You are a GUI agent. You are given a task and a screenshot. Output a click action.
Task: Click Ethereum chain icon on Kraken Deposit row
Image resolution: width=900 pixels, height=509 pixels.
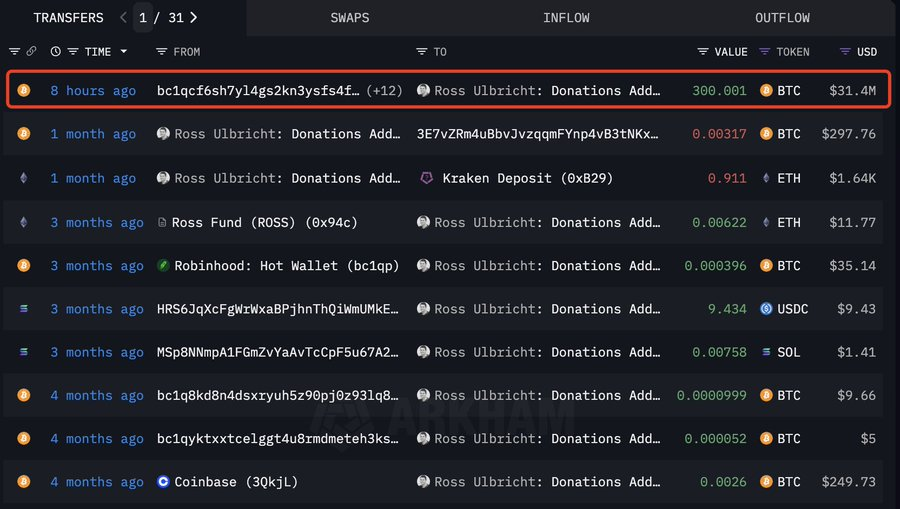pos(24,178)
